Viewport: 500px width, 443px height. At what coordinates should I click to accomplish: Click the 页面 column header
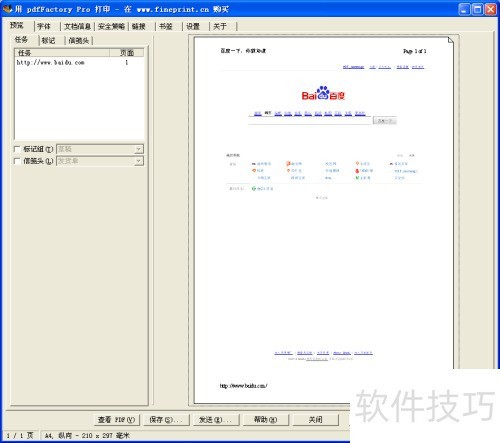coord(127,53)
